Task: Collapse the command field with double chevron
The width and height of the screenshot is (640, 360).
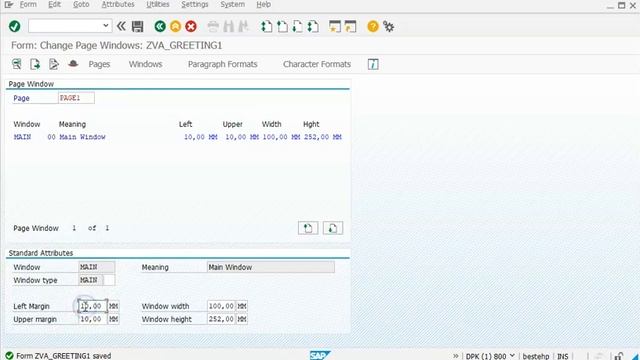Action: (121, 27)
